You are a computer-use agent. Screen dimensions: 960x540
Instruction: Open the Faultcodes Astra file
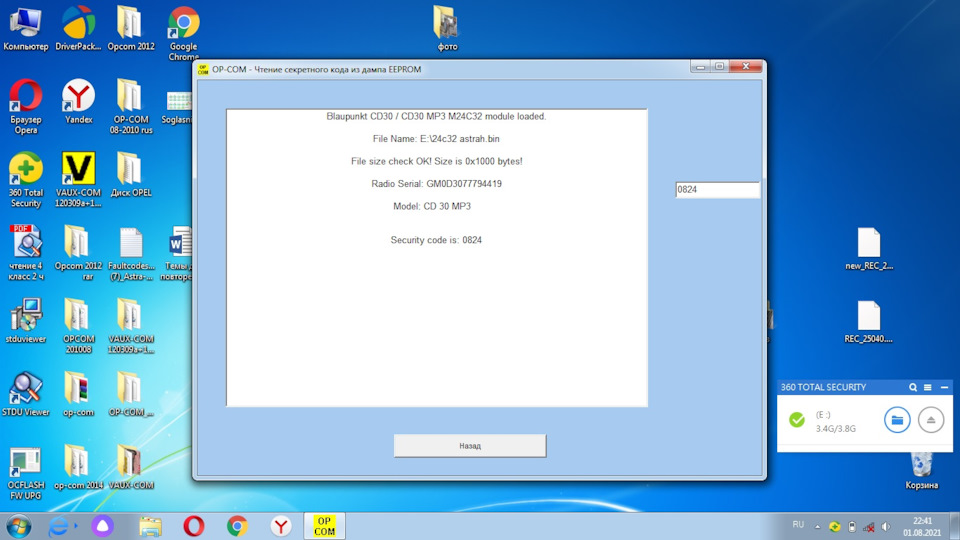tap(130, 253)
